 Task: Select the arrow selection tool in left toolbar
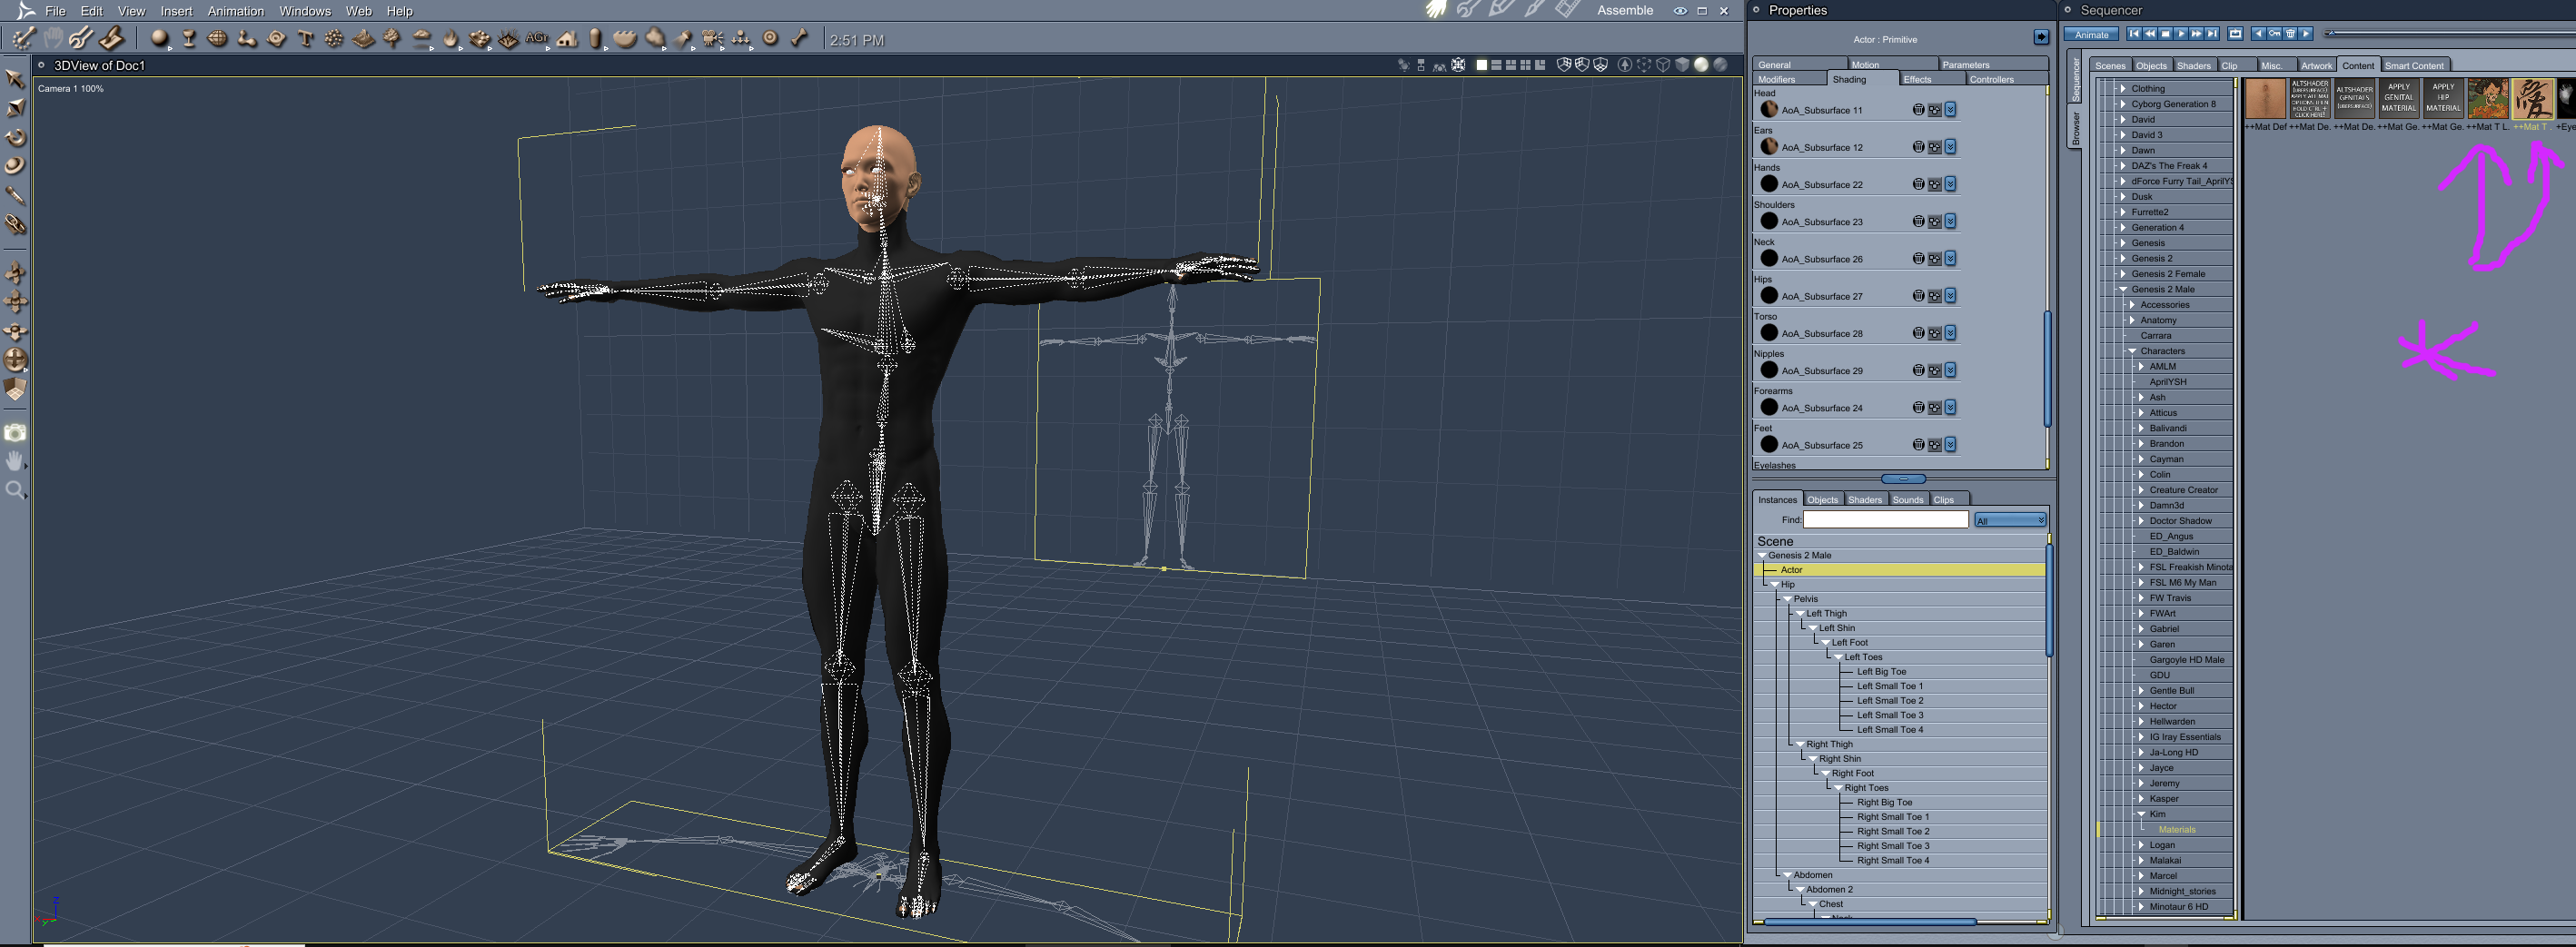coord(15,79)
